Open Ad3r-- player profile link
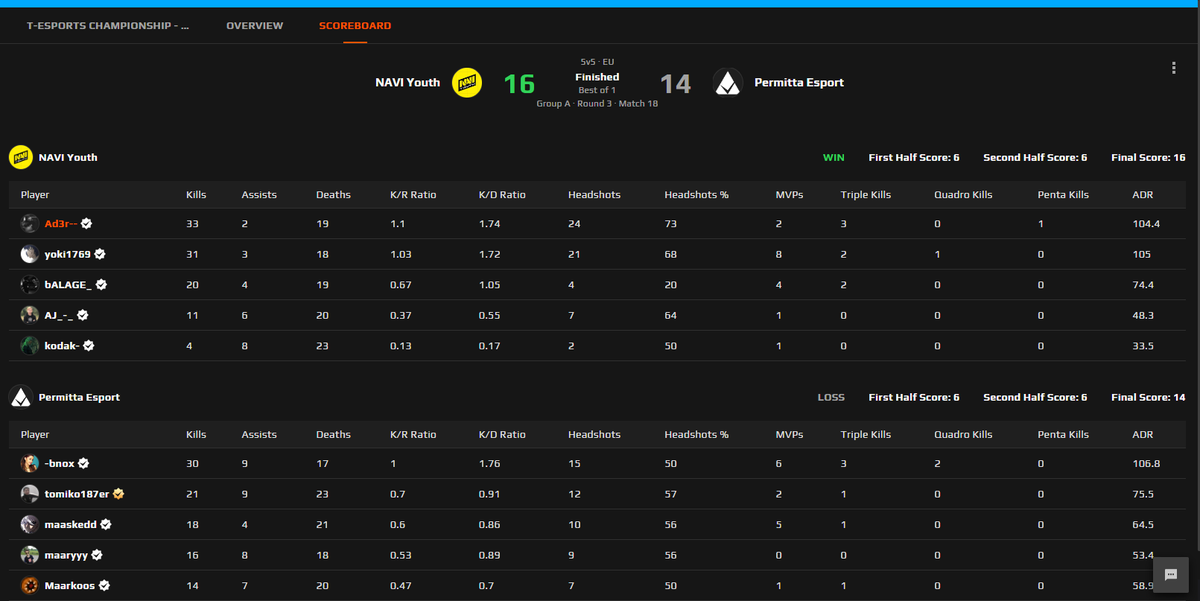 pyautogui.click(x=62, y=224)
